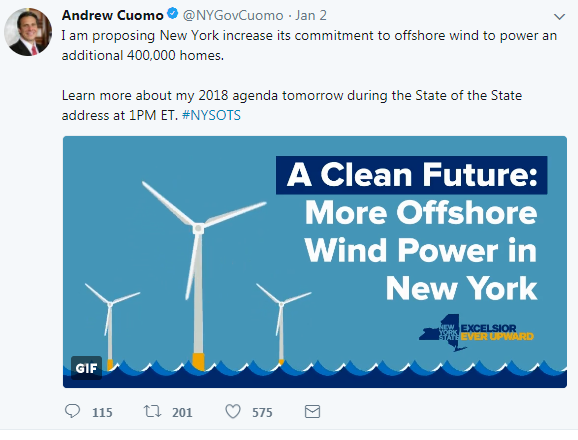Retweet using the retweet arrows icon
578x440 pixels.
152,411
